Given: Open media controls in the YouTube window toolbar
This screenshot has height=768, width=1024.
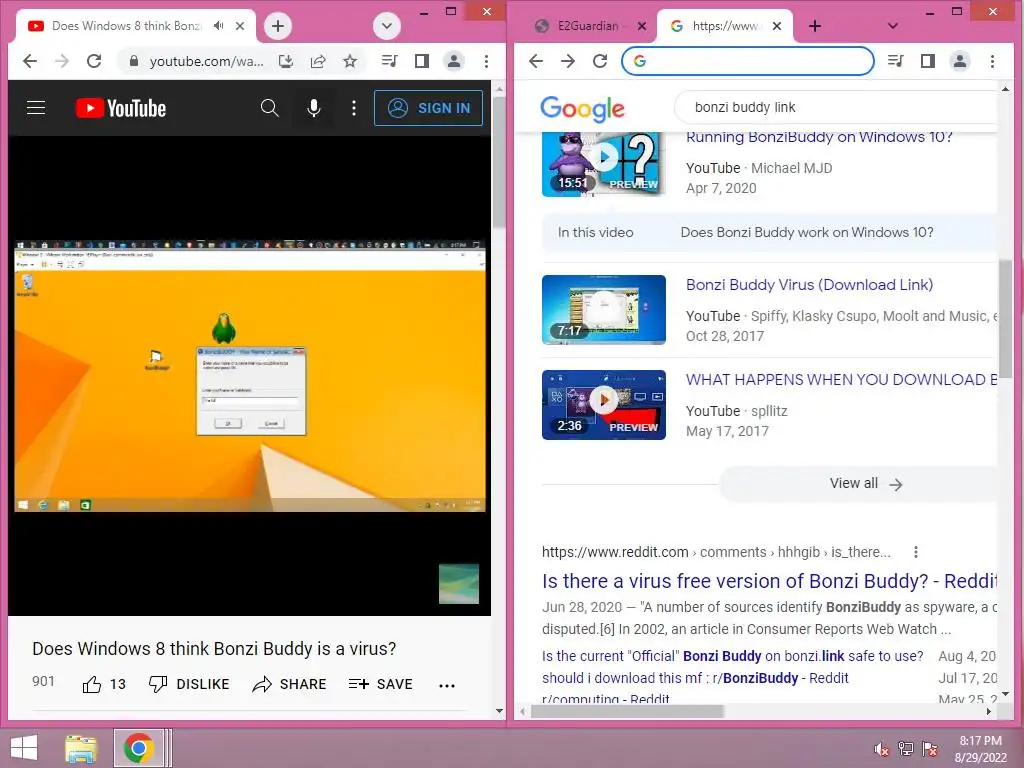Looking at the screenshot, I should pyautogui.click(x=389, y=61).
